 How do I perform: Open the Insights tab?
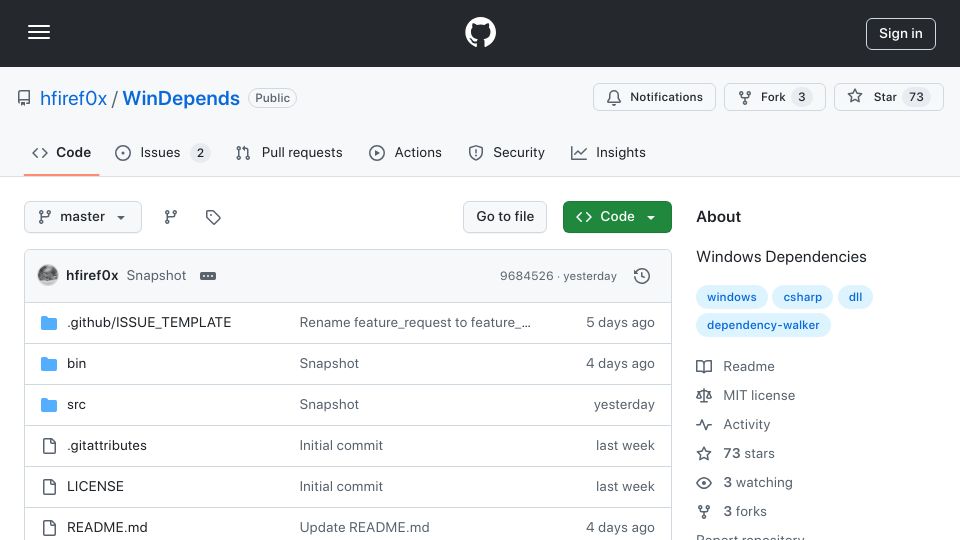point(608,152)
